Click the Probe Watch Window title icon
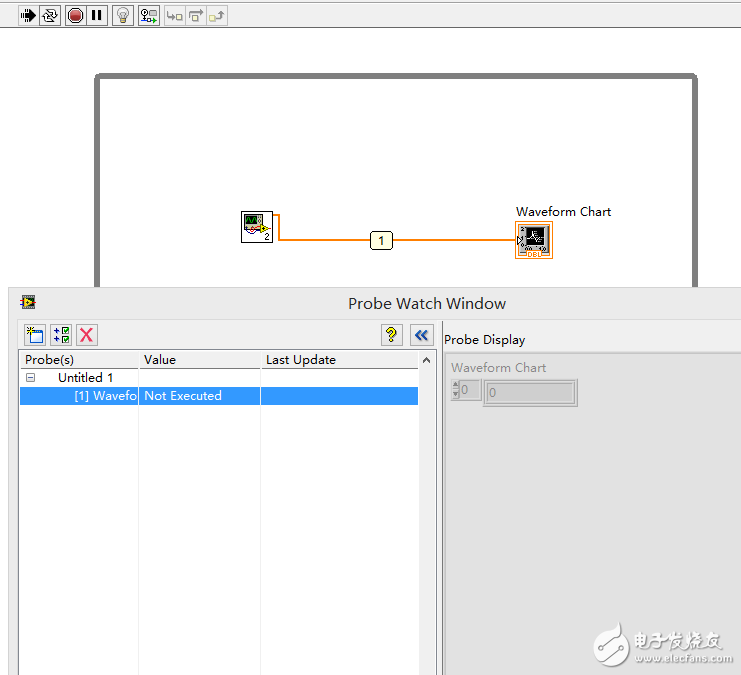This screenshot has height=675, width=741. click(x=28, y=302)
